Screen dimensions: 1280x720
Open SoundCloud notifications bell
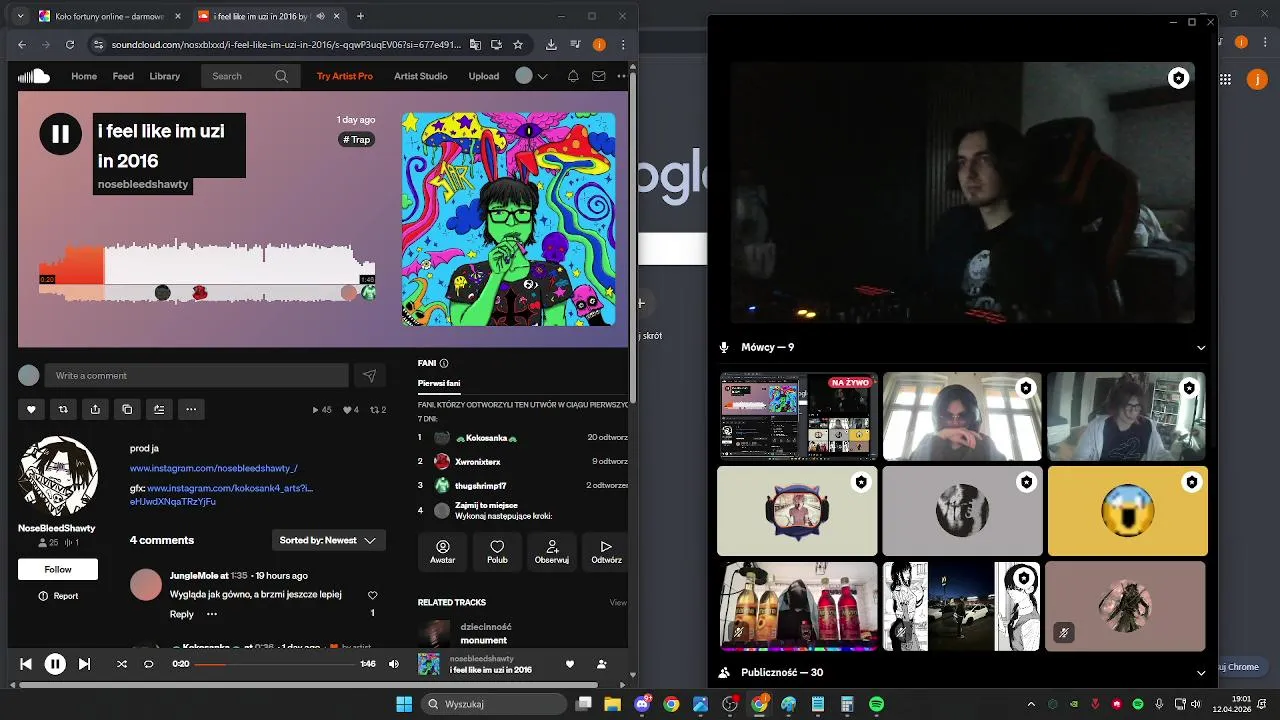click(573, 76)
